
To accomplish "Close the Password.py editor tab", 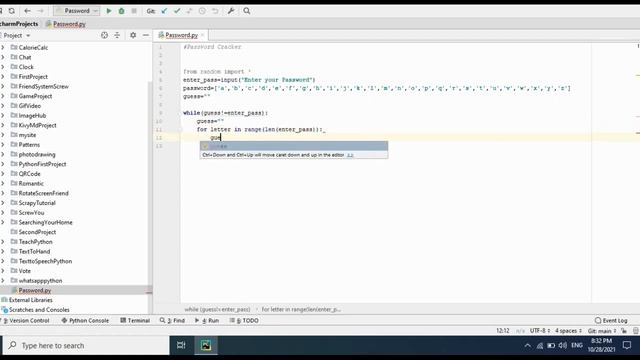I will [202, 36].
